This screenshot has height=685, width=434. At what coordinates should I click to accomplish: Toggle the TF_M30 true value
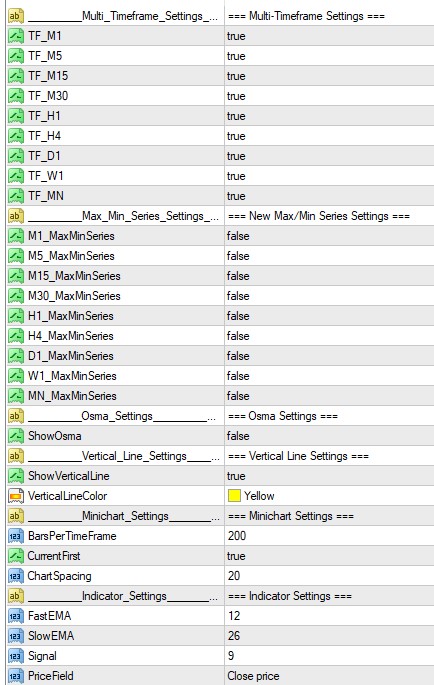point(236,96)
